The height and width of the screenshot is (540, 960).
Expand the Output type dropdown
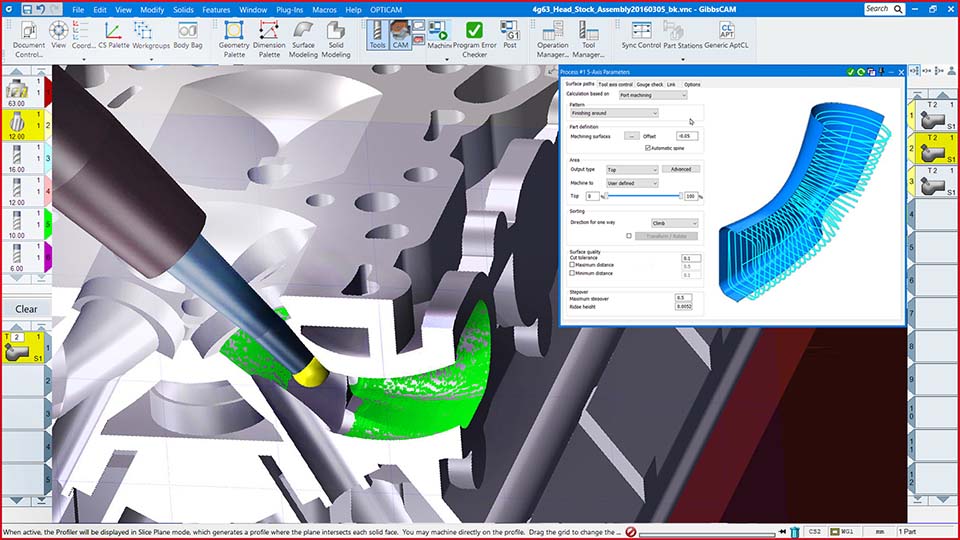click(632, 170)
